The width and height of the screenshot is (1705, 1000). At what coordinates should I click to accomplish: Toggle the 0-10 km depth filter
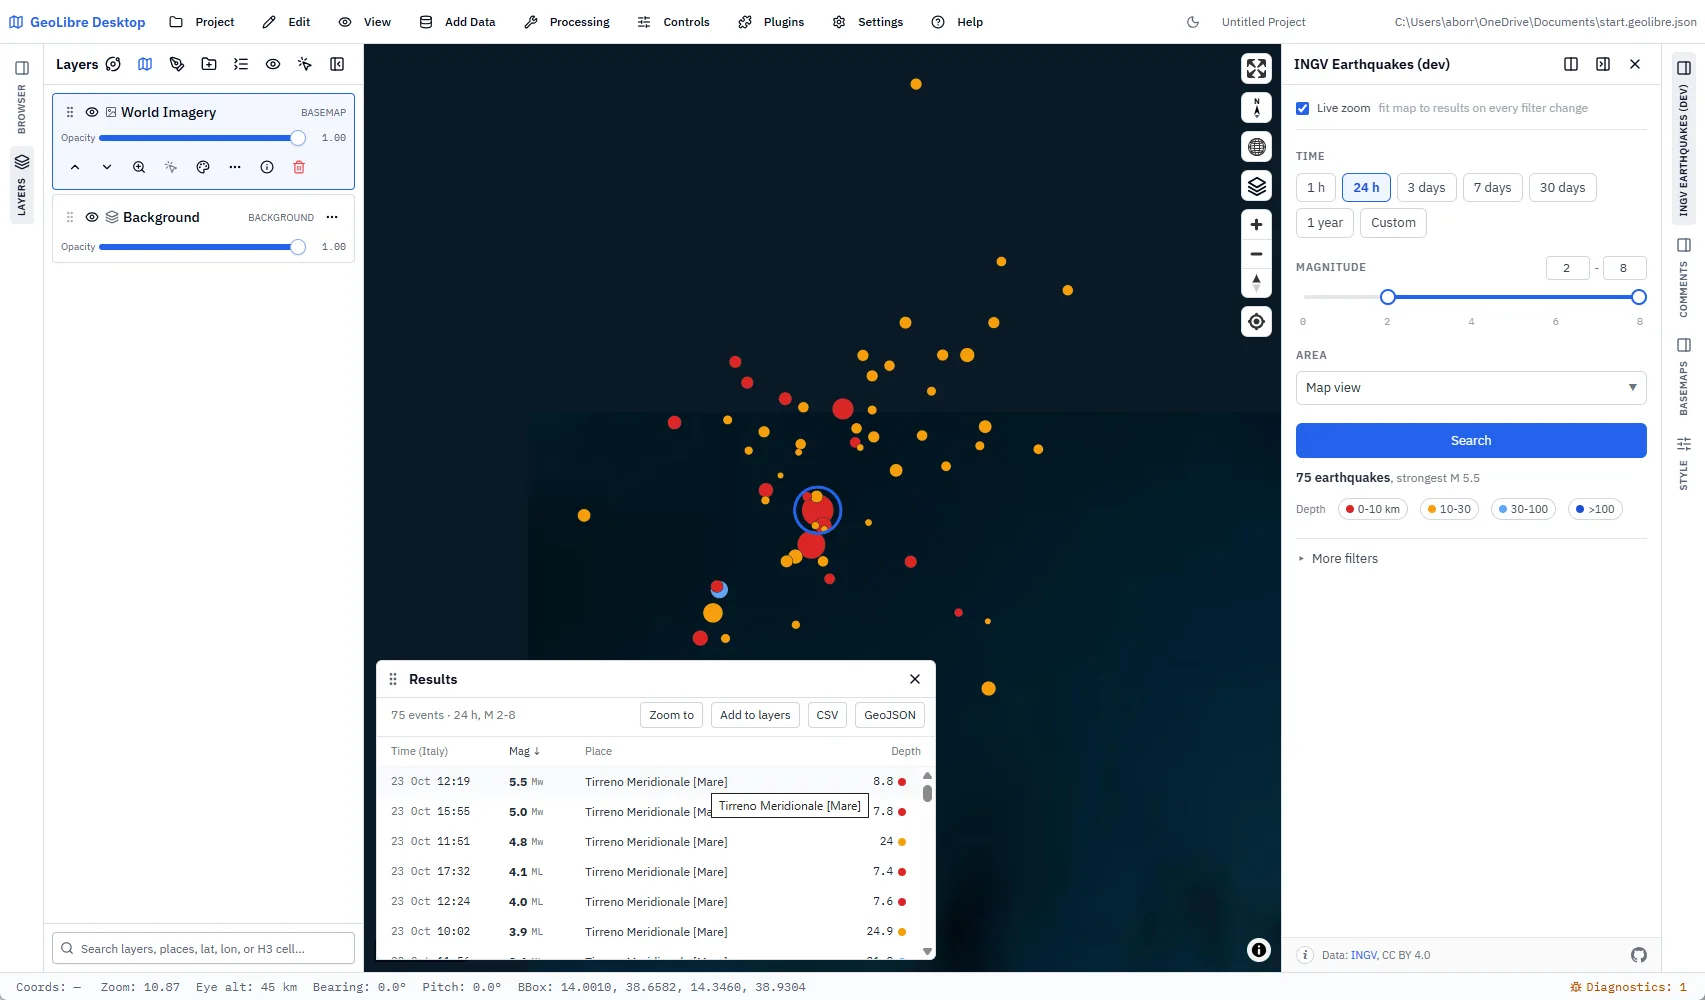click(x=1372, y=509)
